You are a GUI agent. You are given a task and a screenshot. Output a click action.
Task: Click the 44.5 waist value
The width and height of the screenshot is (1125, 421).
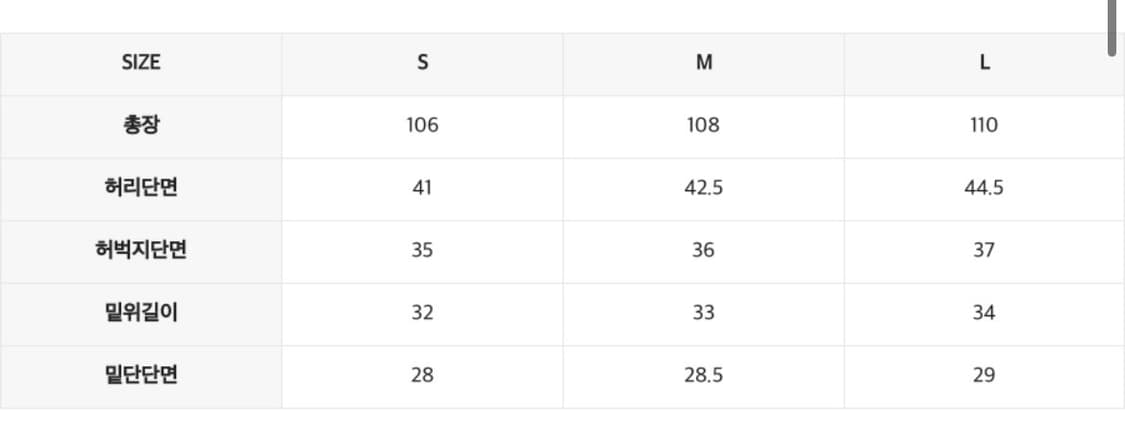[984, 187]
